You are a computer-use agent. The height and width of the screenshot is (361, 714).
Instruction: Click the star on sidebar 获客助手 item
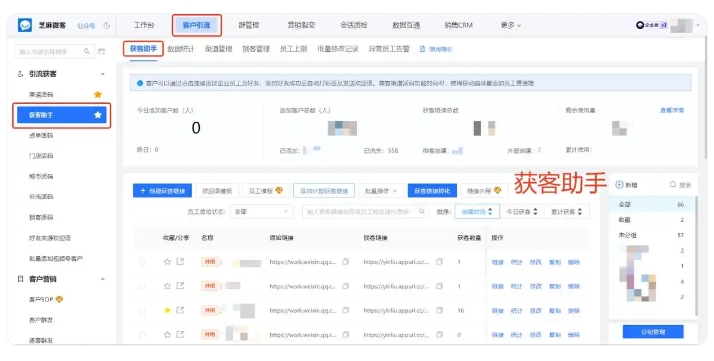click(97, 115)
